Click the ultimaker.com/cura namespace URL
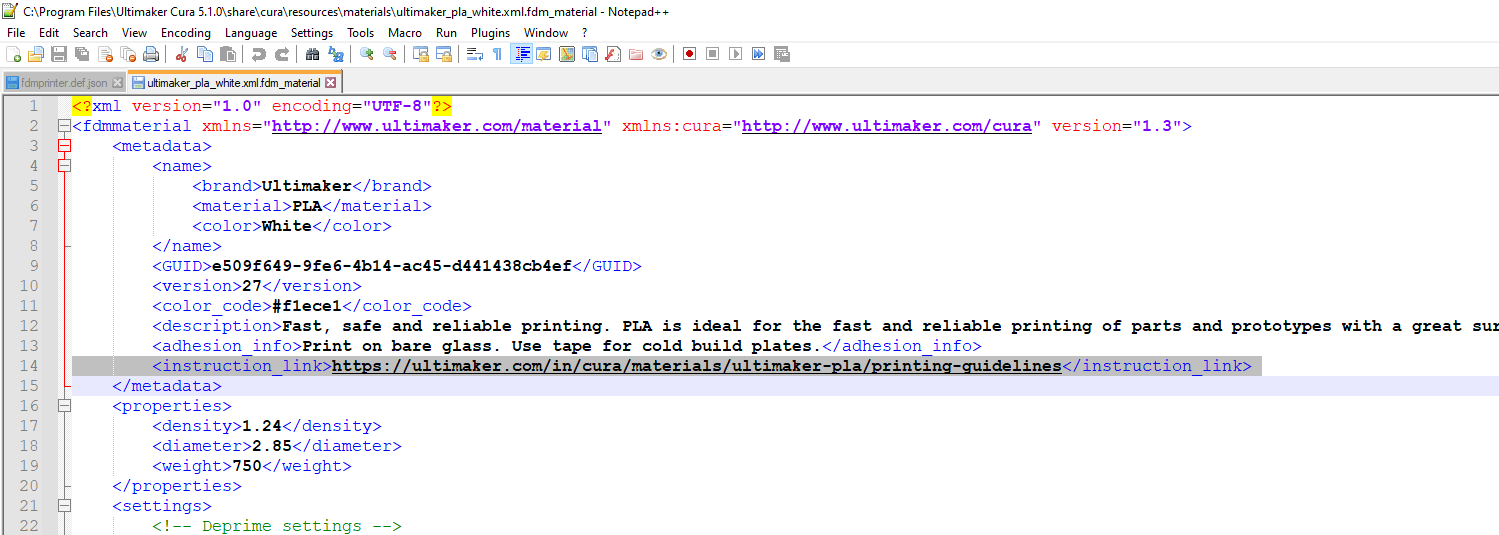Image resolution: width=1499 pixels, height=535 pixels. [x=886, y=126]
